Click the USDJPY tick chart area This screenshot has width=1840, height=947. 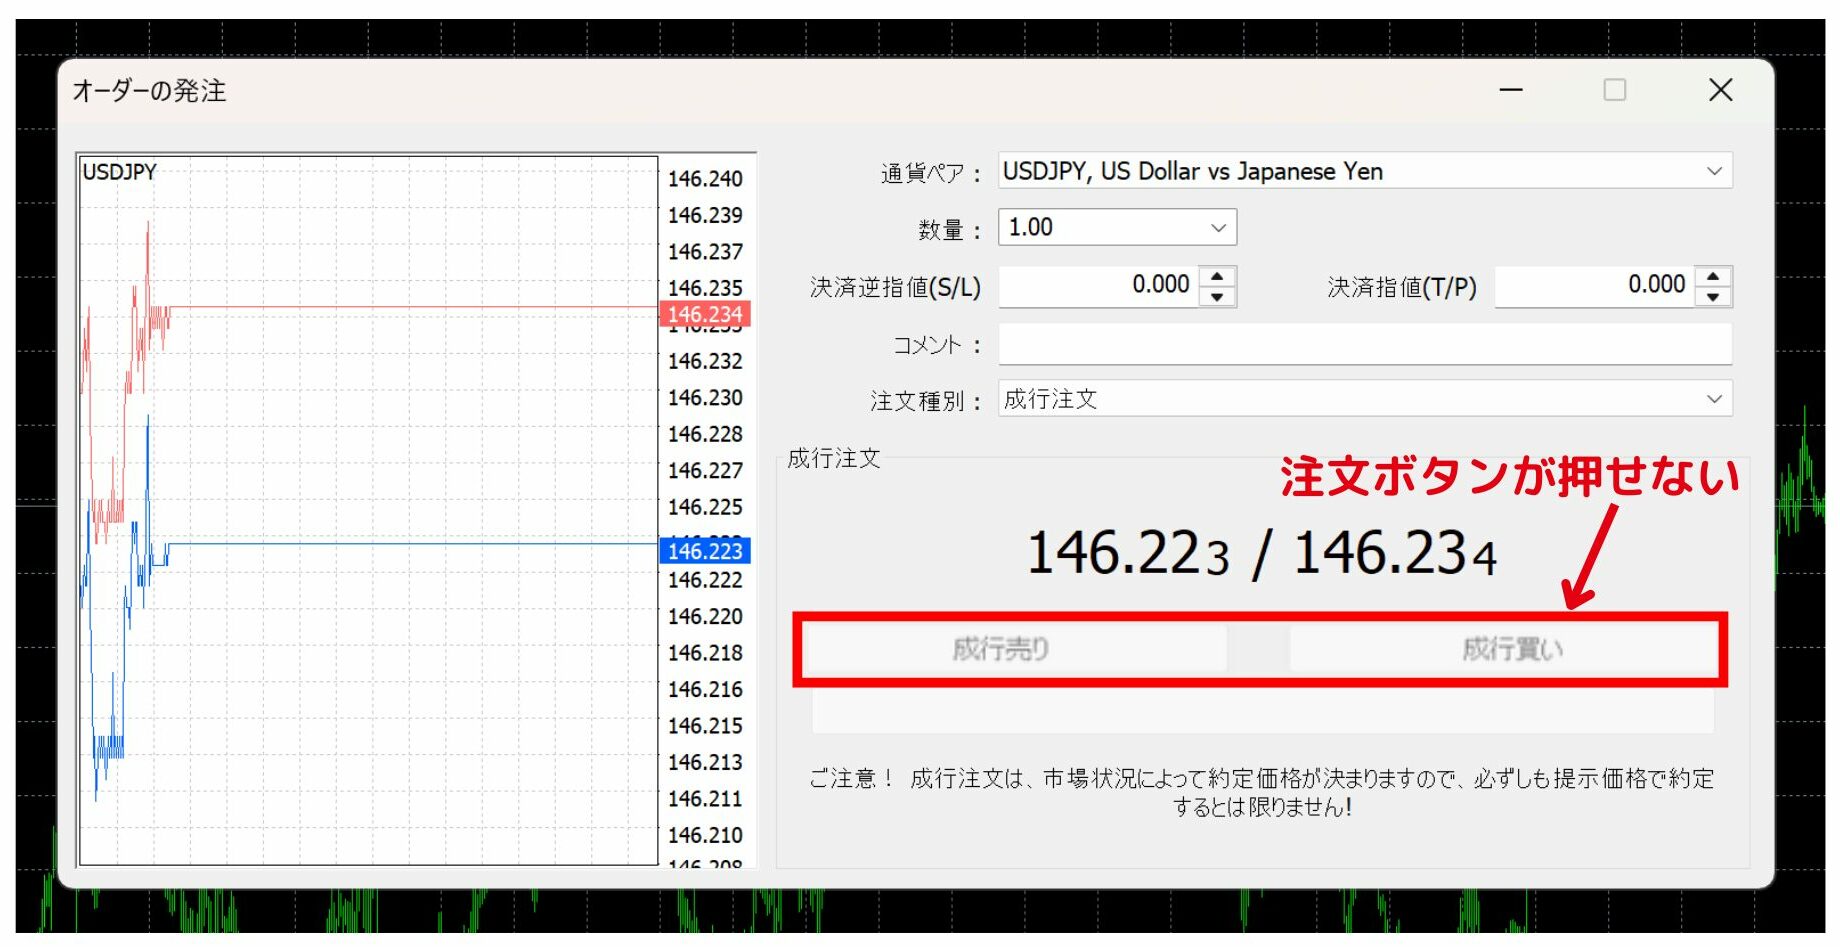(400, 650)
